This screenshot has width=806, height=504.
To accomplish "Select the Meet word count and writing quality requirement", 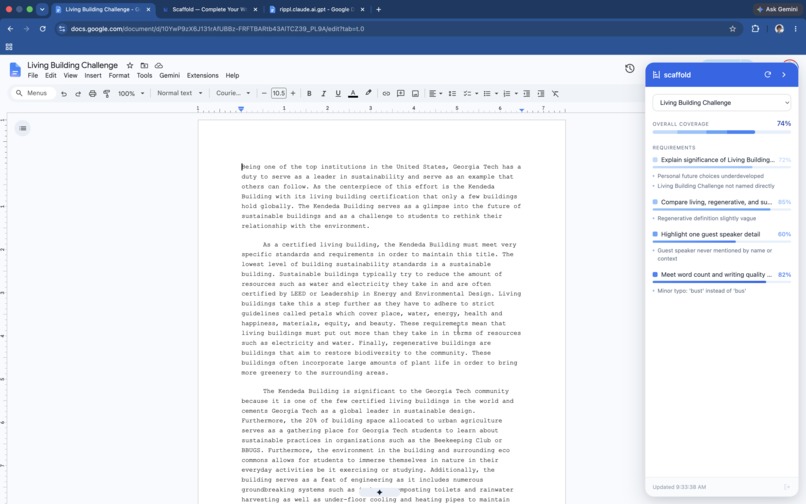I will (x=722, y=275).
